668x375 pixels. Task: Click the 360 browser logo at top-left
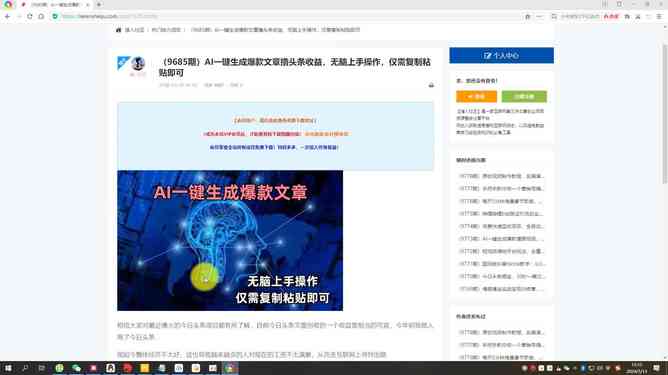tap(8, 4)
